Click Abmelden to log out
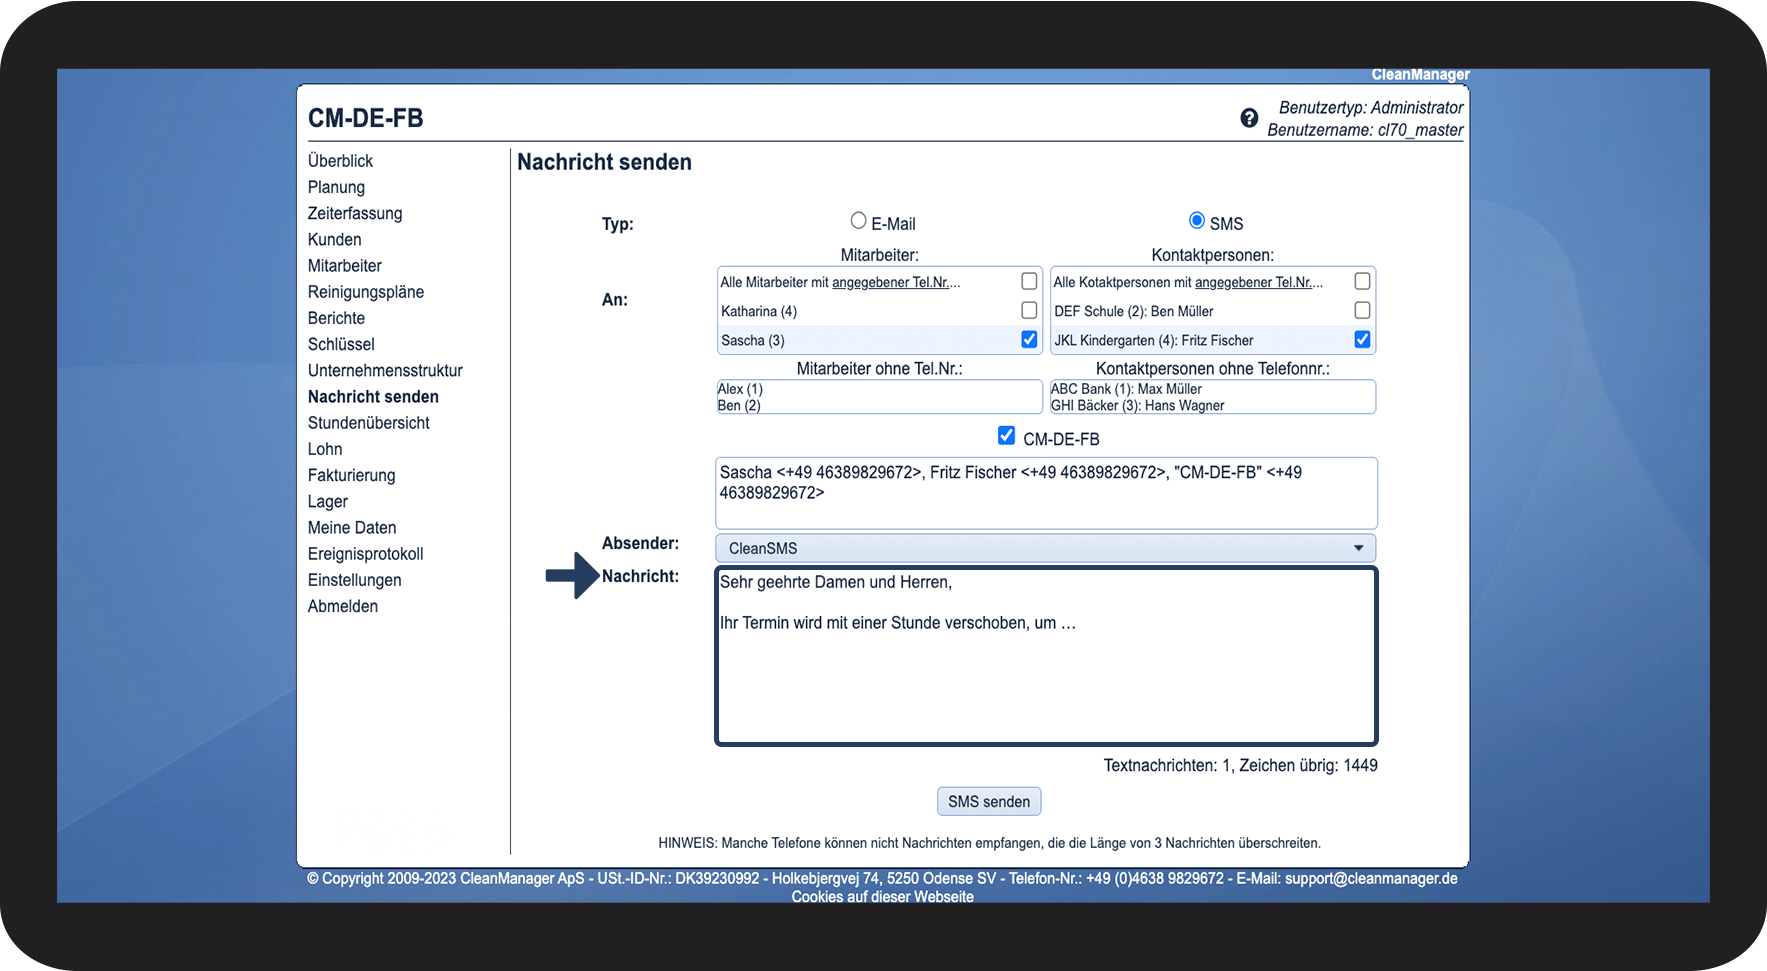Image resolution: width=1767 pixels, height=971 pixels. 343,606
